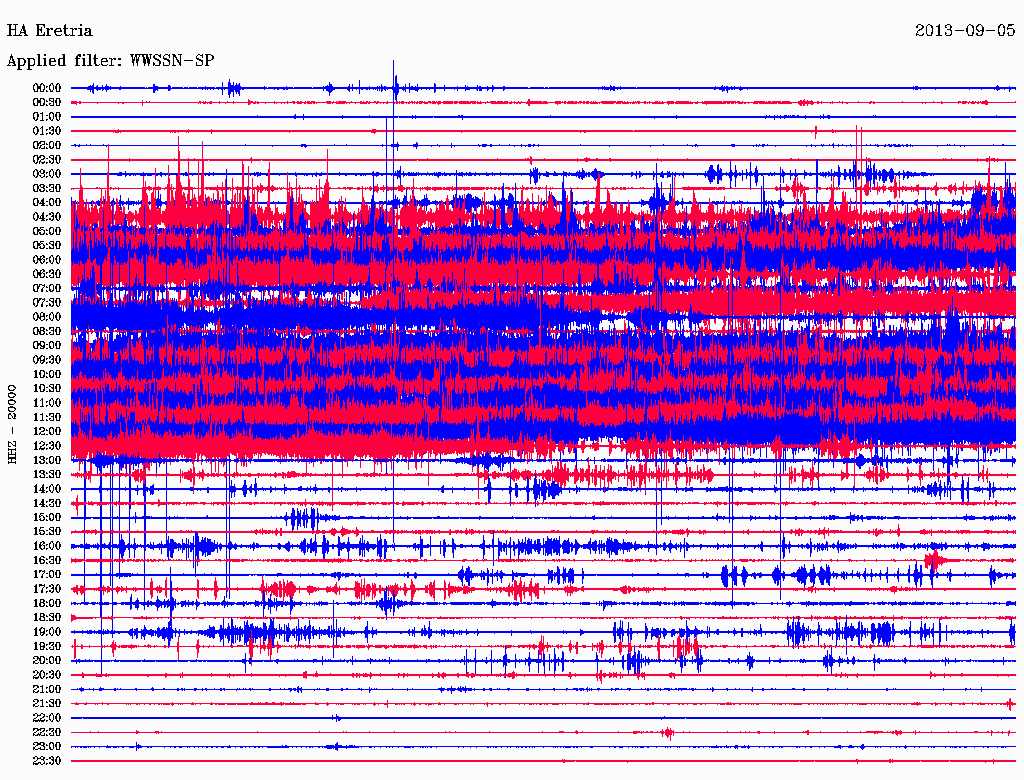Select the 09:30 time label
Image resolution: width=1024 pixels, height=780 pixels.
pyautogui.click(x=47, y=360)
